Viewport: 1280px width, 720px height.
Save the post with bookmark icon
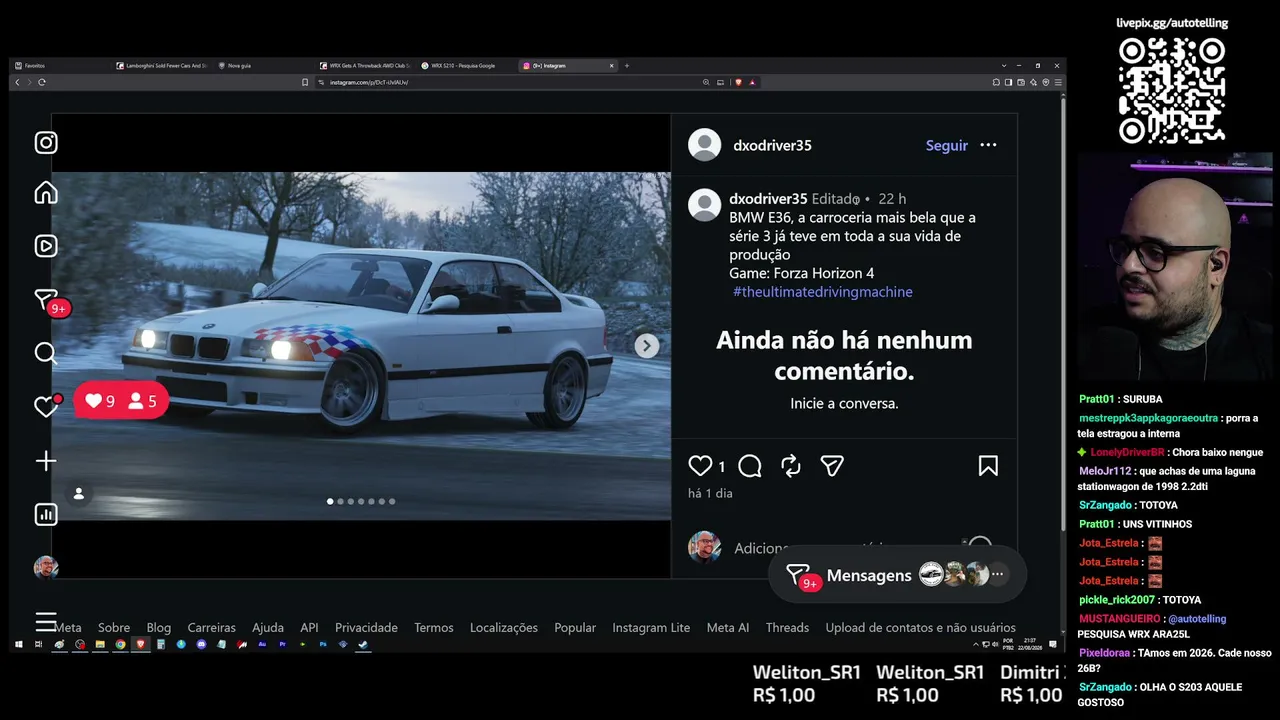click(988, 466)
